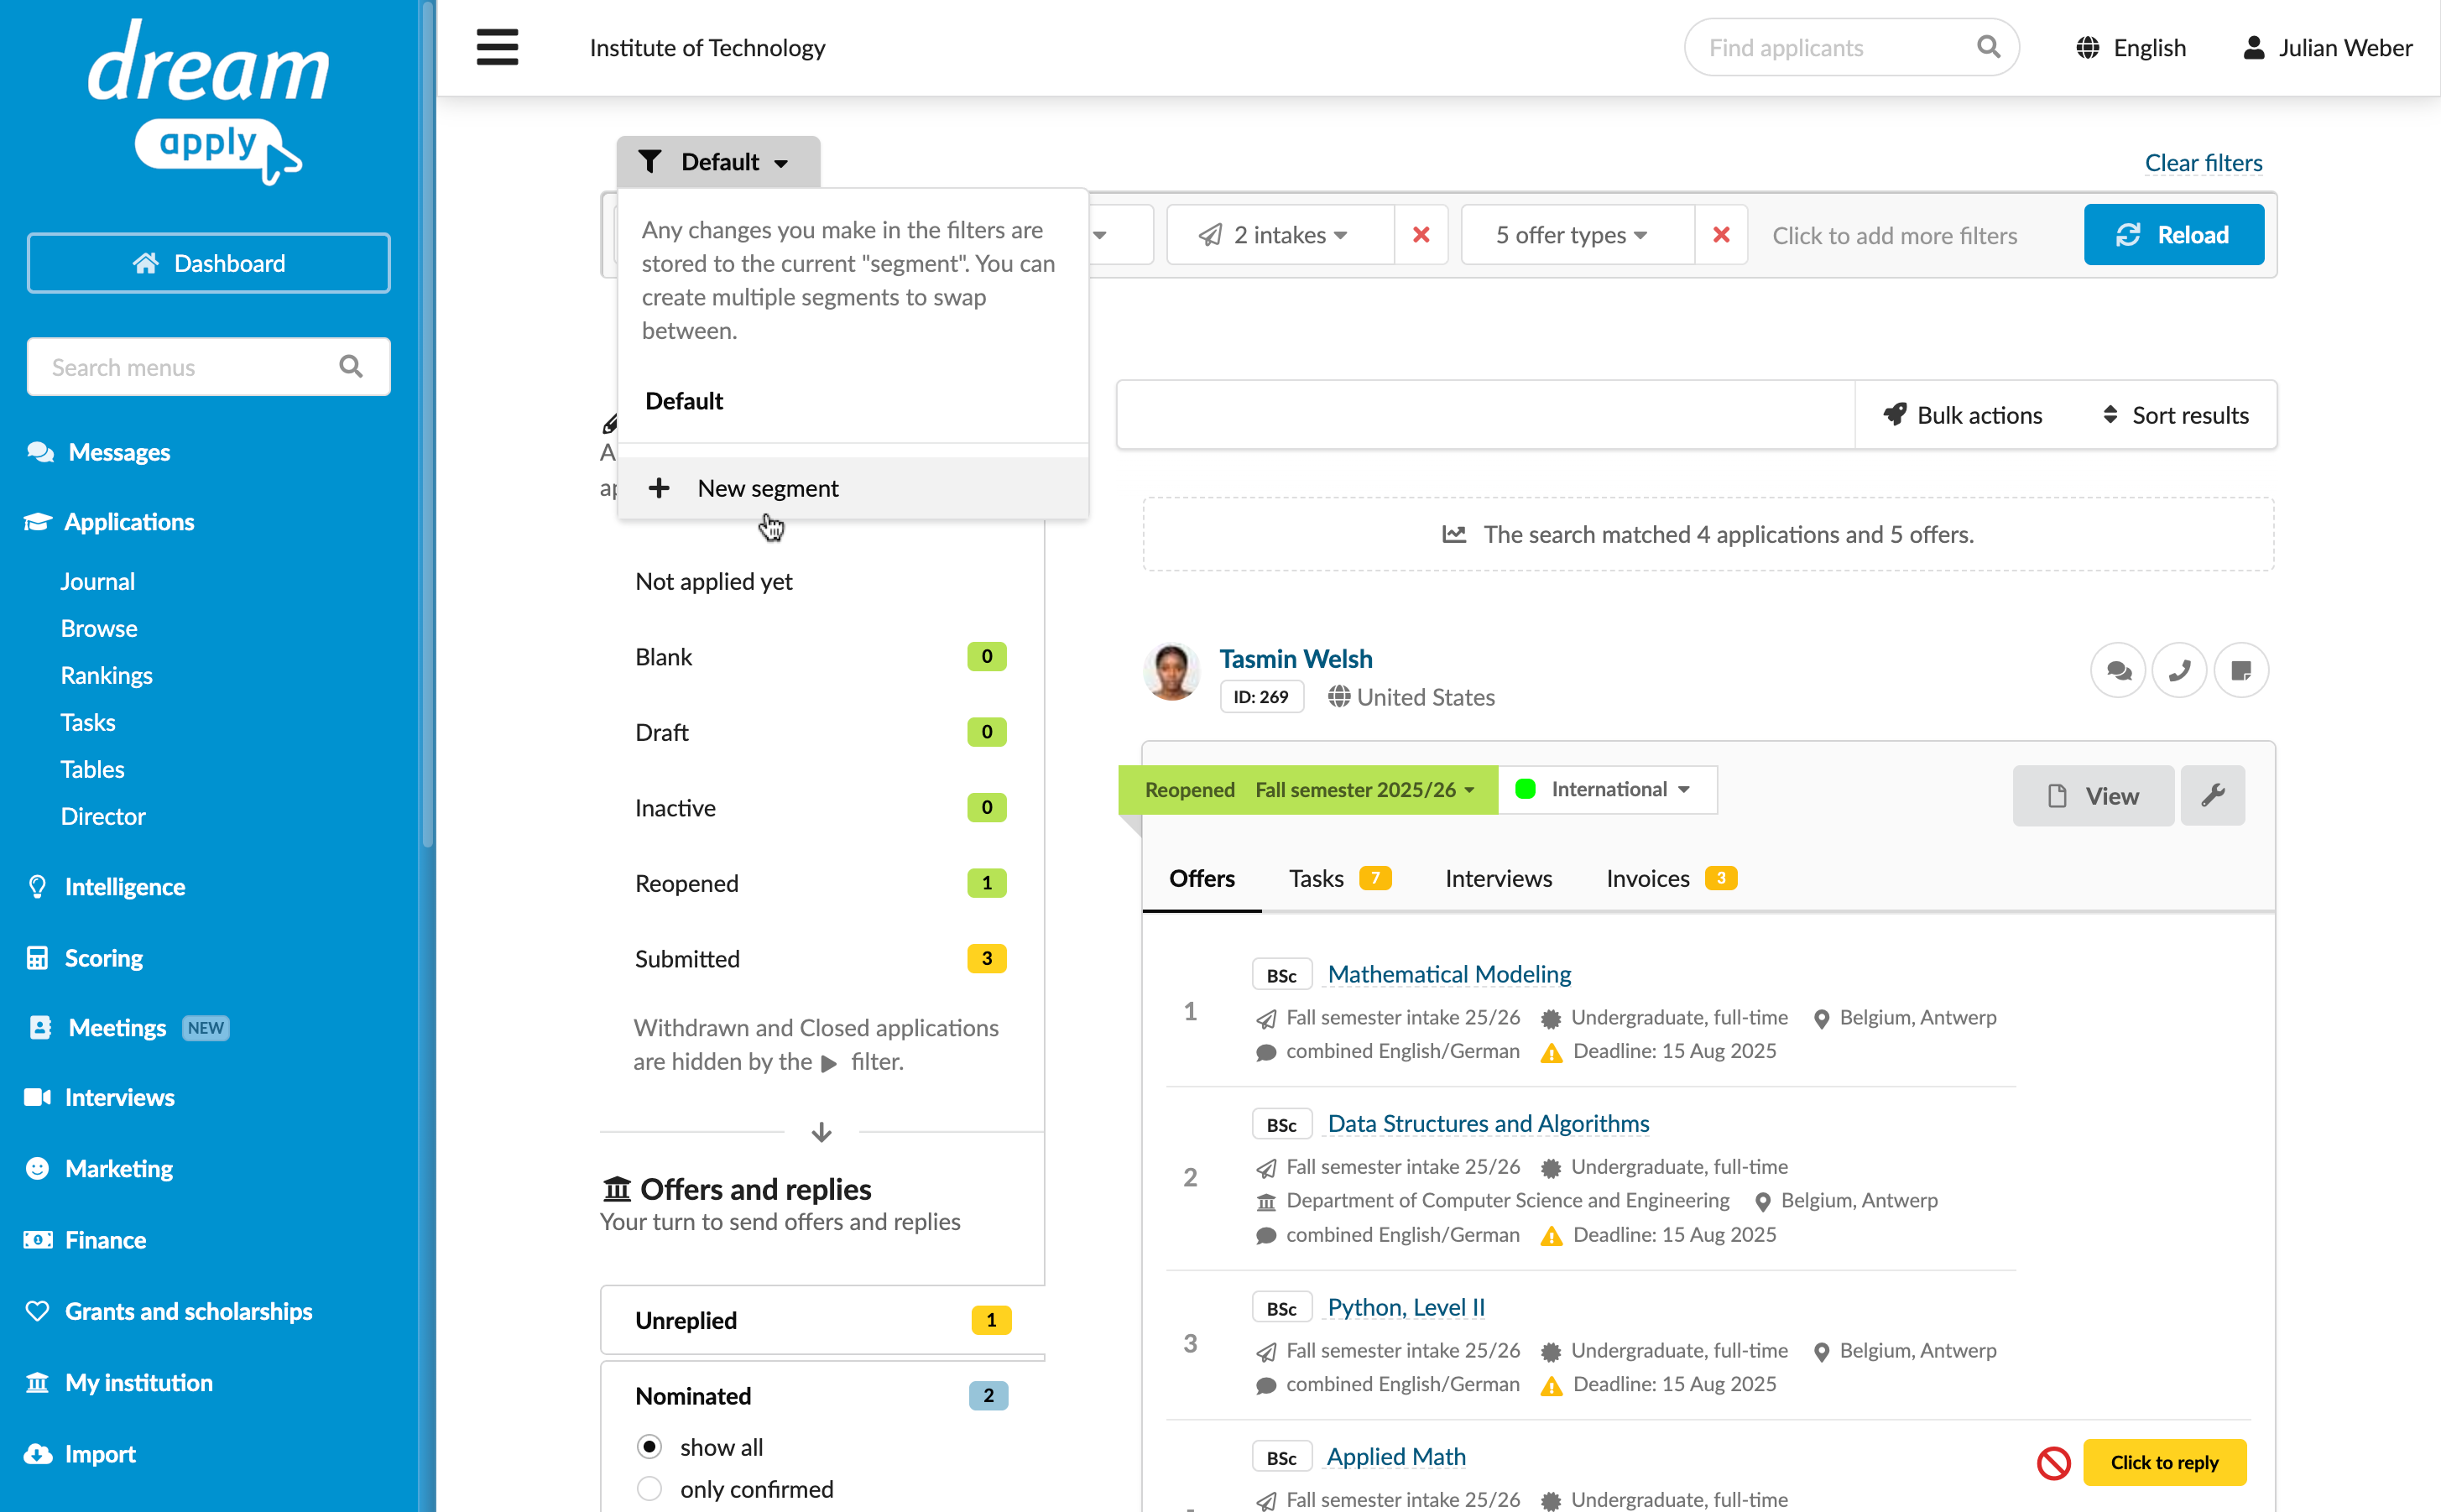Screen dimensions: 2441x1512
Task: Expand the 2 intakes filter dropdown
Action: 1281,235
